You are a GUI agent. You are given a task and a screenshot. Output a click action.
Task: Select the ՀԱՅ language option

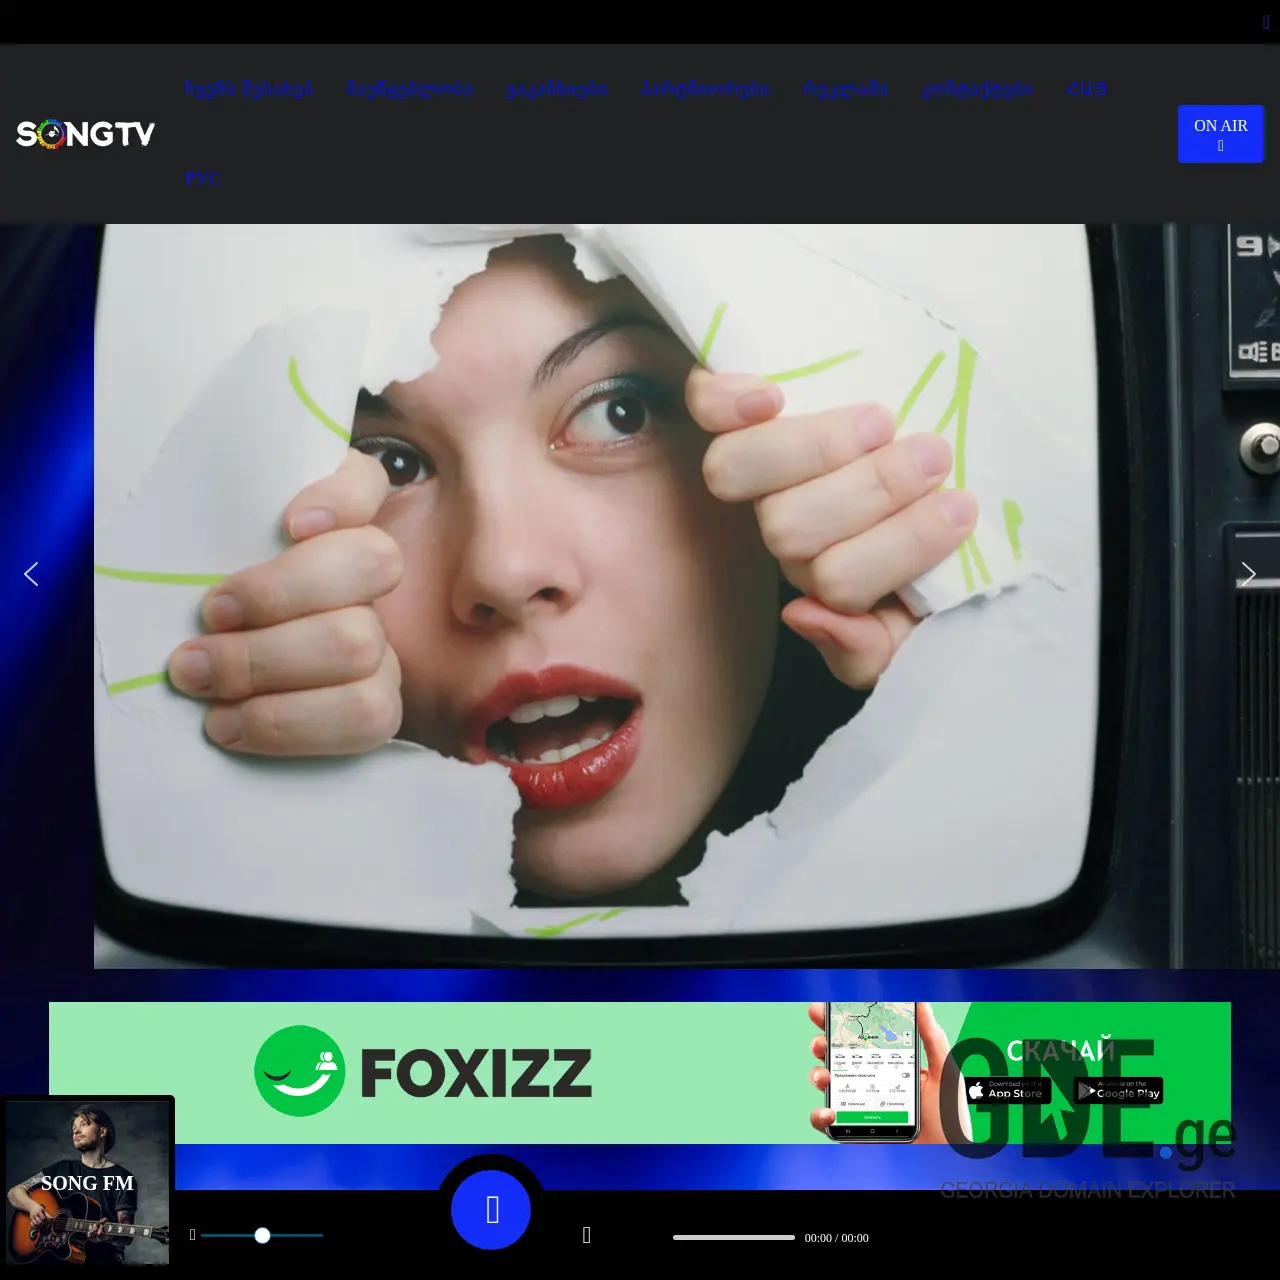coord(1087,89)
